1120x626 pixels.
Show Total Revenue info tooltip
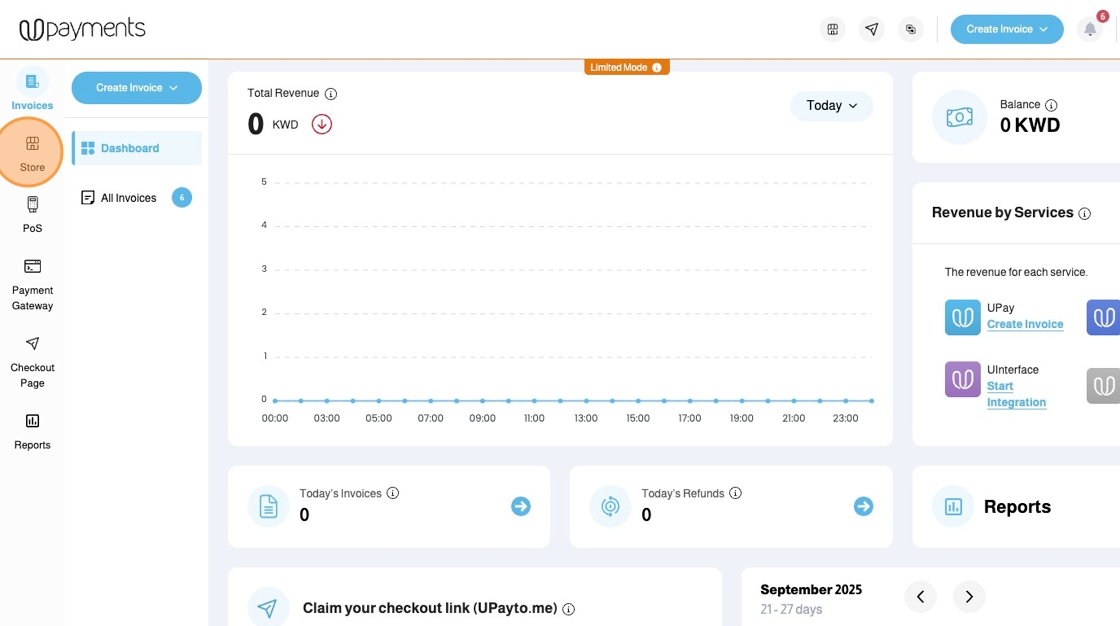(x=331, y=94)
